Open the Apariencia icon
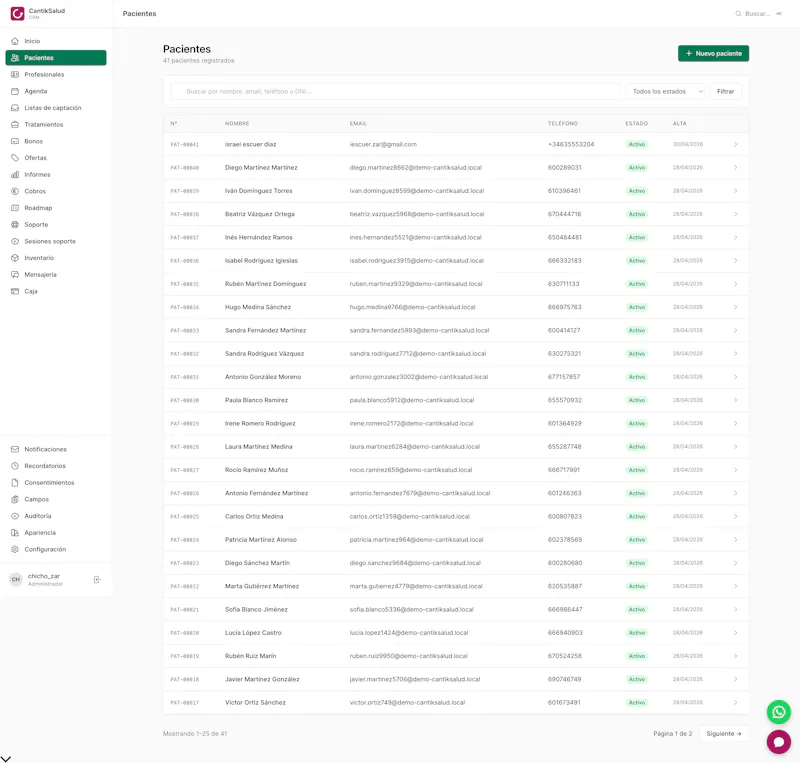Image resolution: width=800 pixels, height=763 pixels. point(15,533)
